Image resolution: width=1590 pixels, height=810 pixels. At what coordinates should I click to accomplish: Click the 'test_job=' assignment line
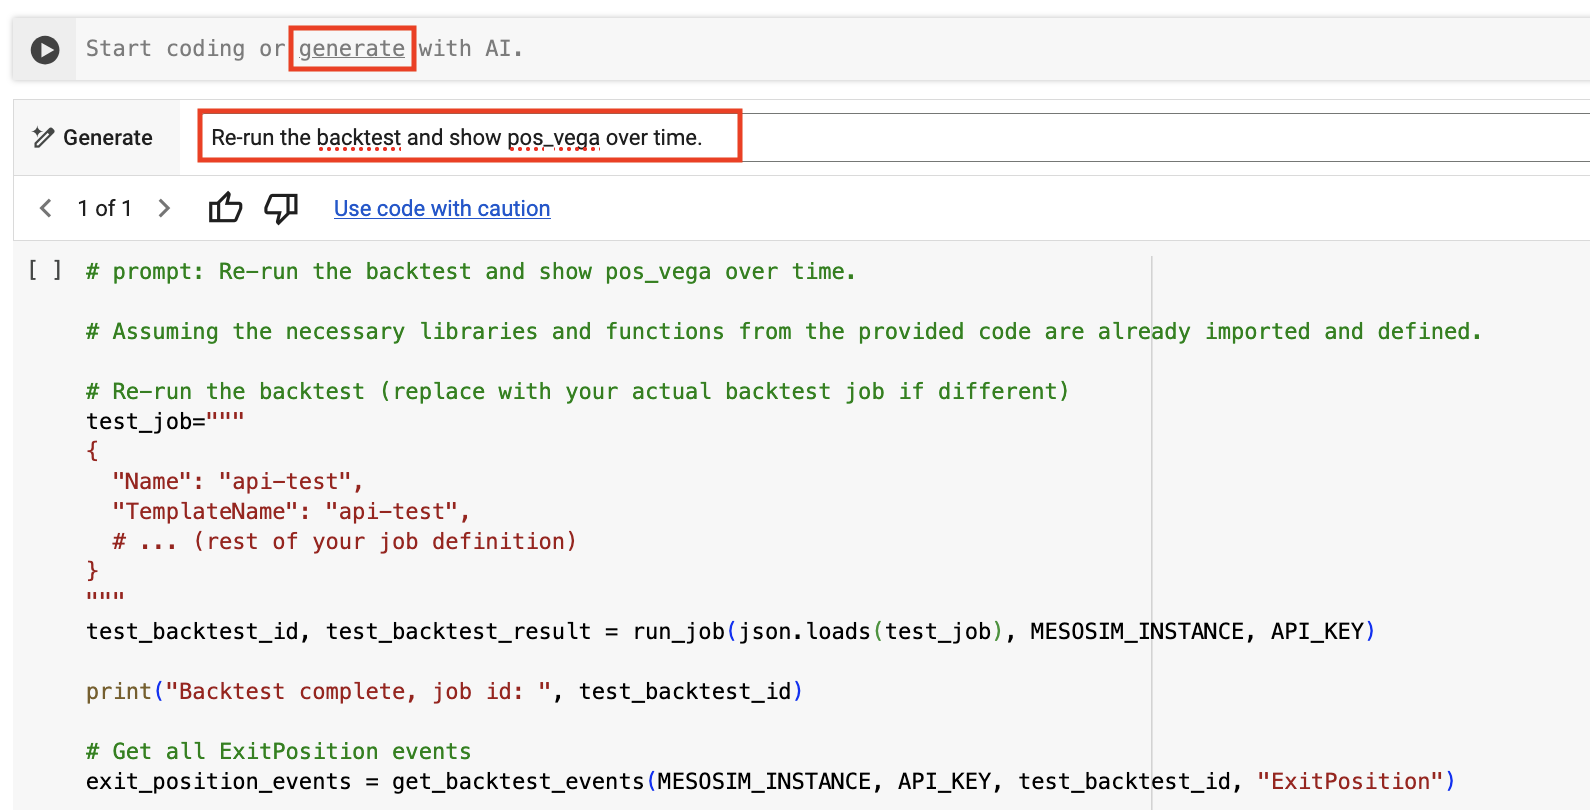click(x=165, y=421)
